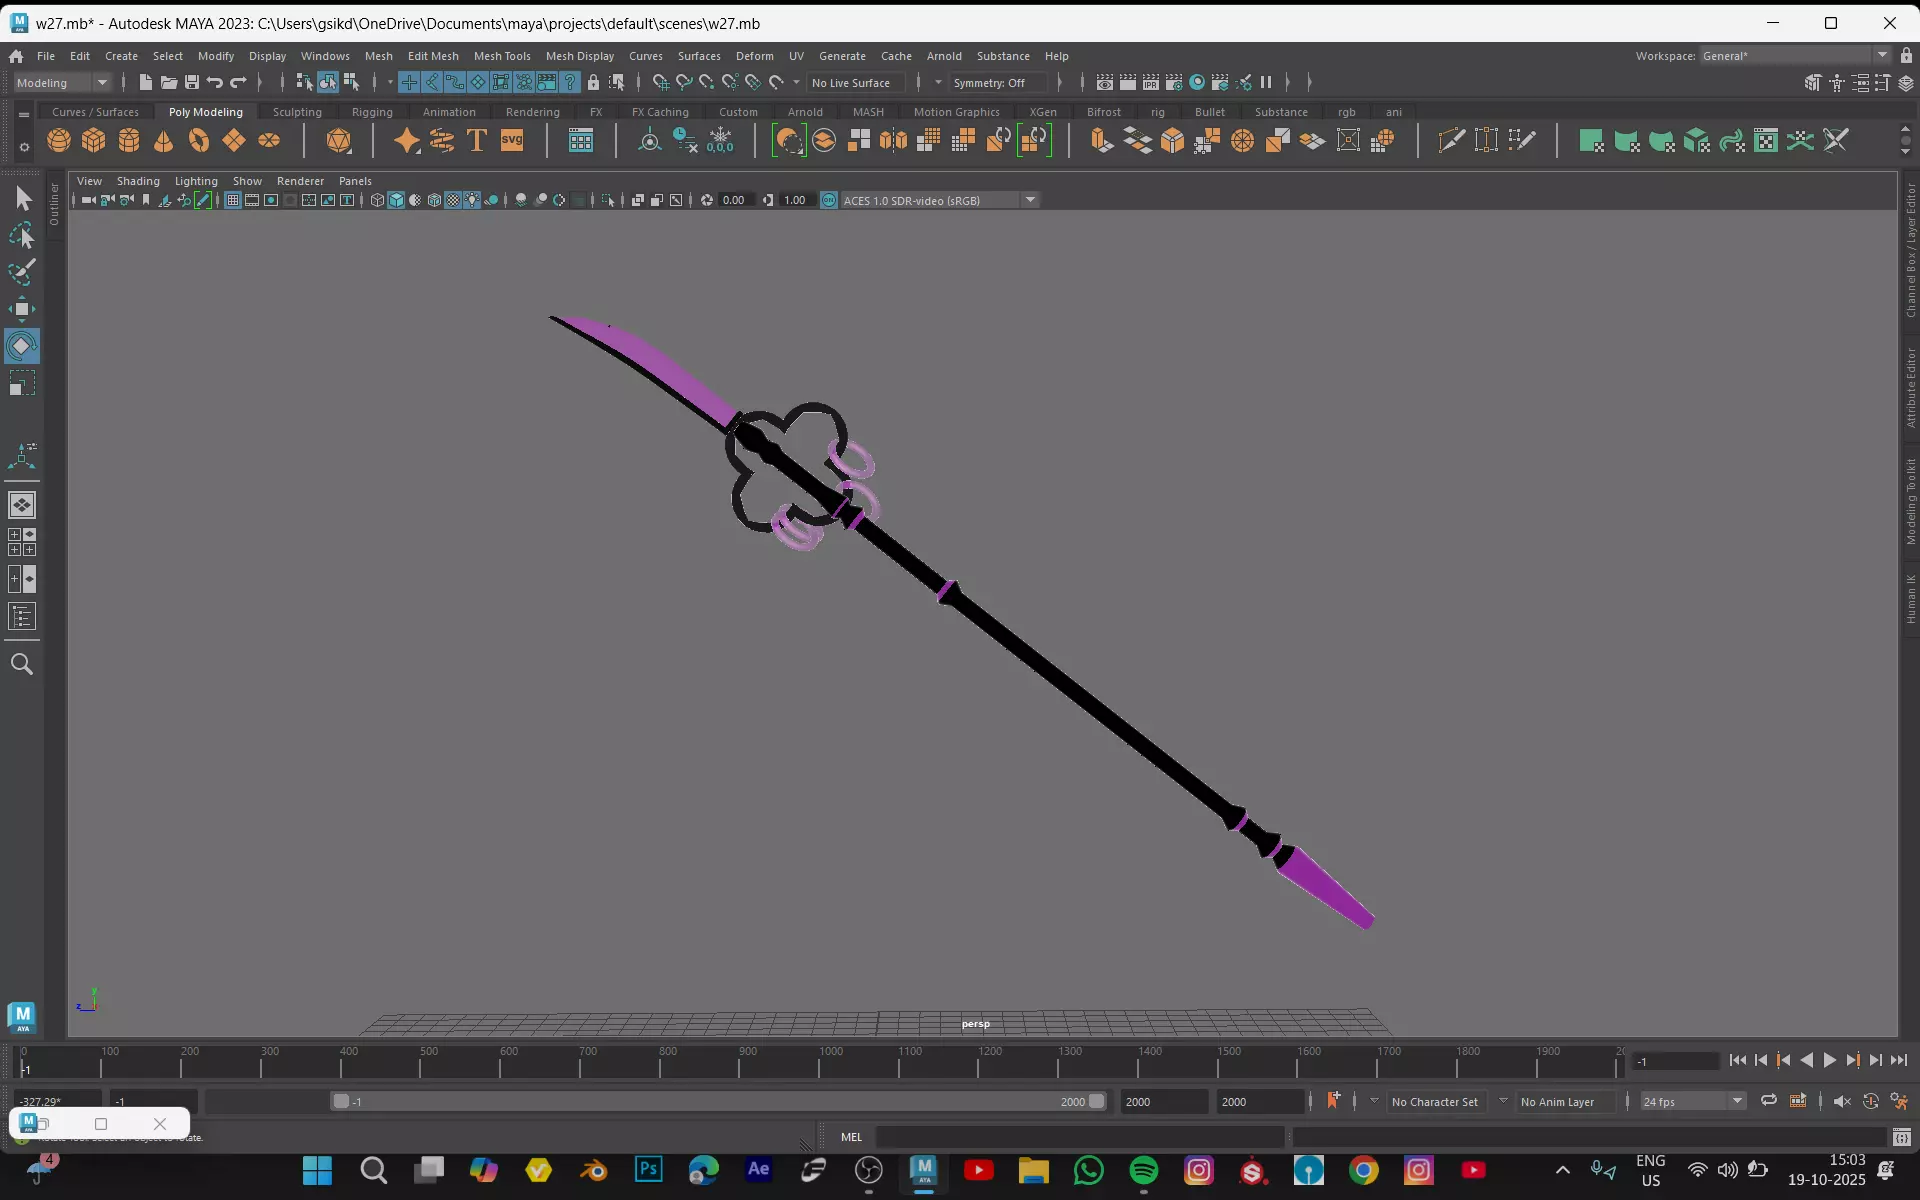Toggle timeline audio mute speaker

tap(1842, 1101)
